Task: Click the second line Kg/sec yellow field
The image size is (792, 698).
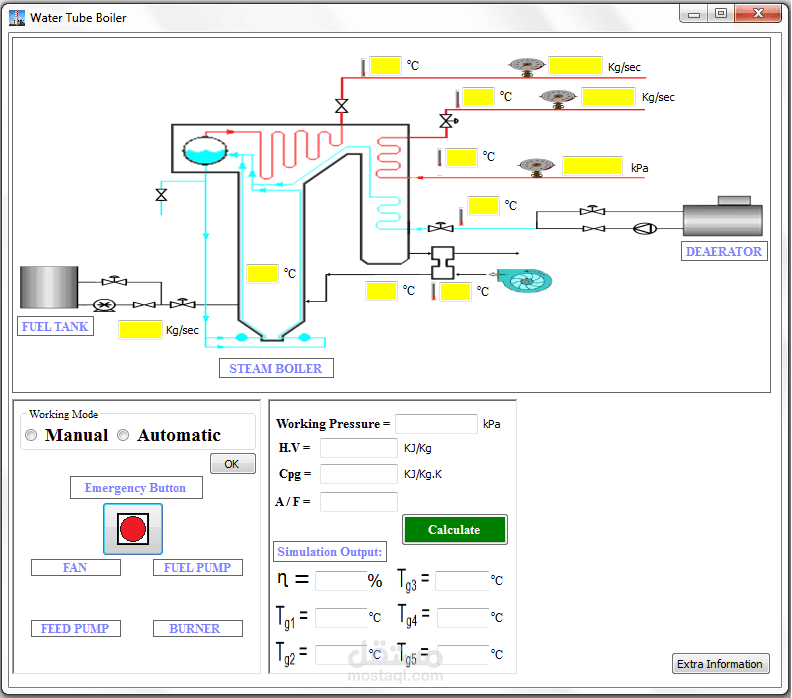Action: [608, 96]
